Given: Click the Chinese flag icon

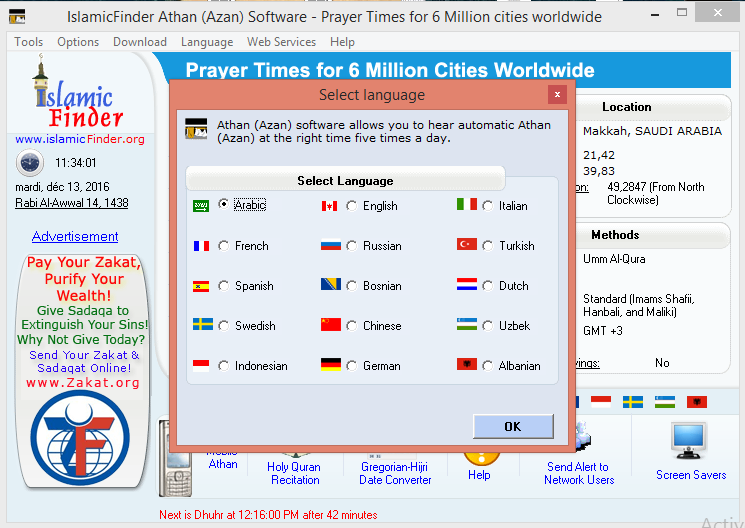Looking at the screenshot, I should pos(331,324).
